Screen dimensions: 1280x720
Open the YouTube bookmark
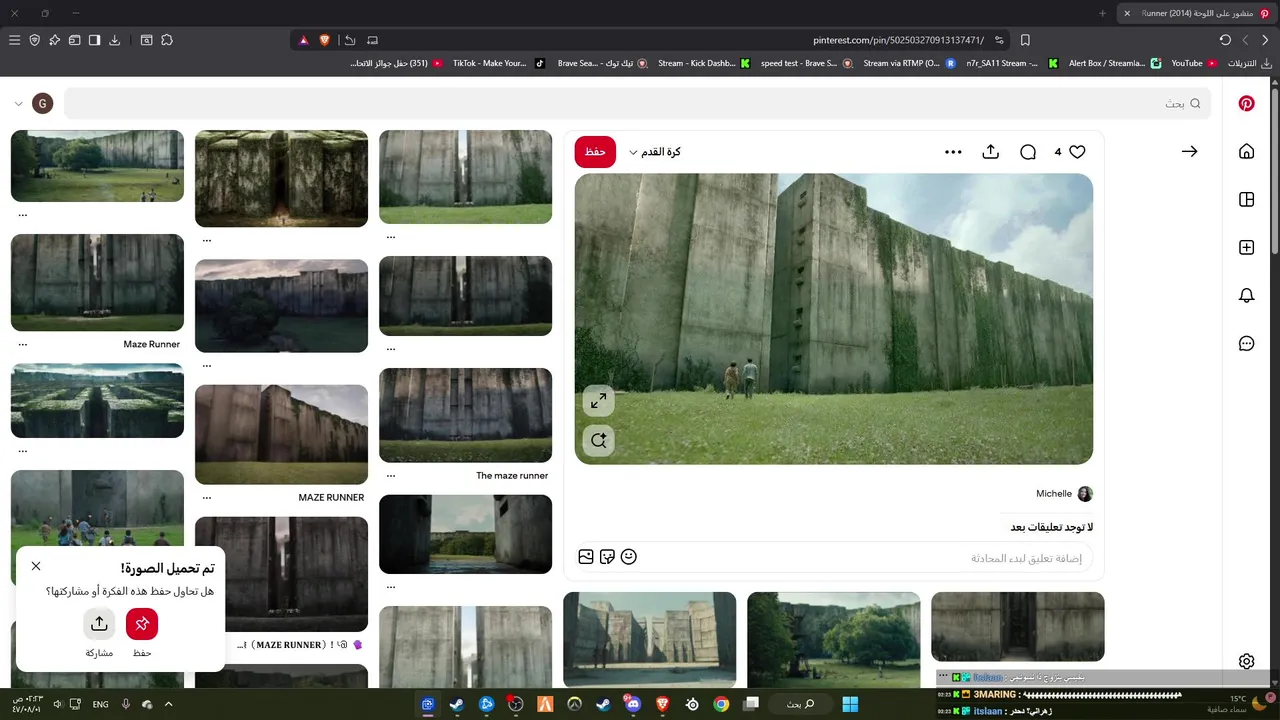[1193, 63]
